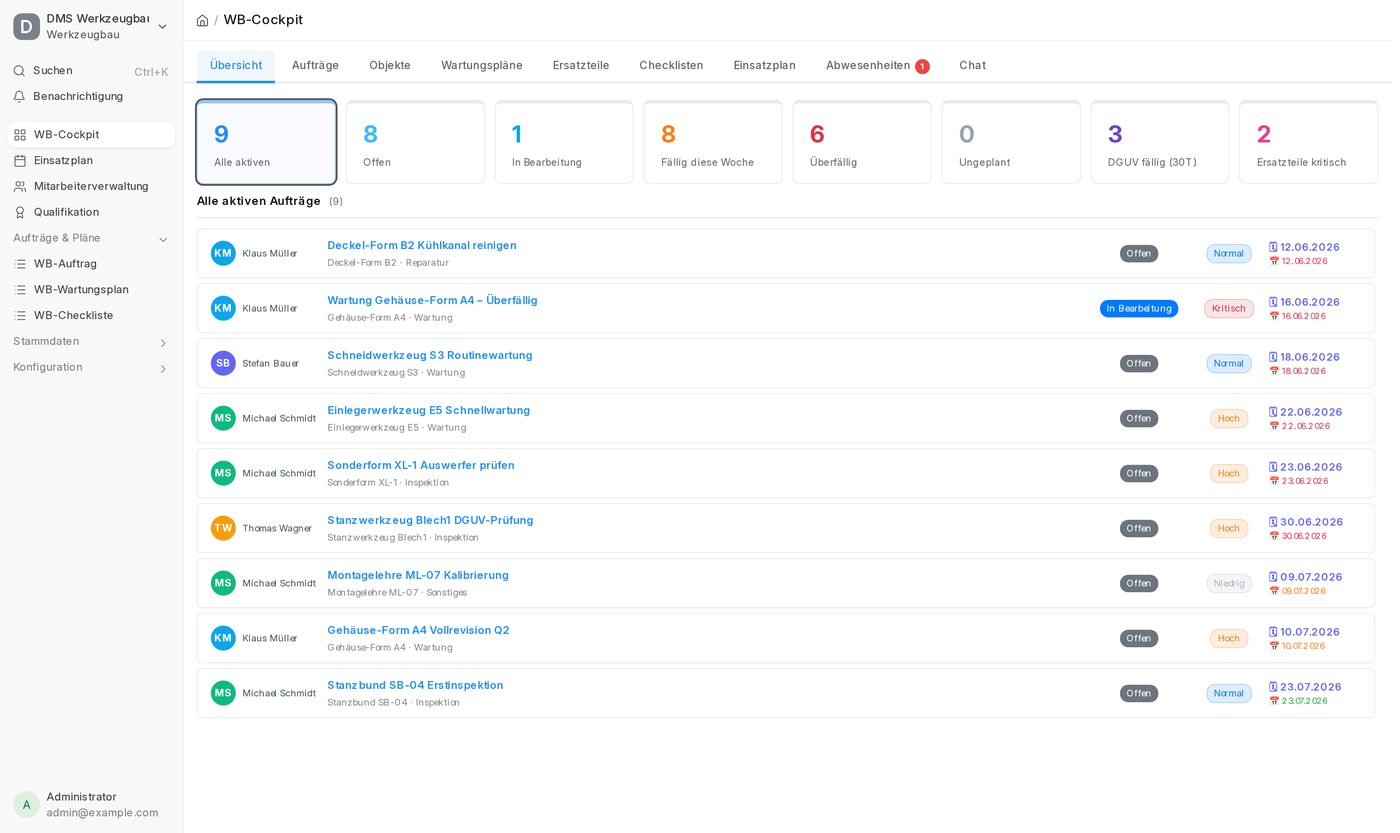Click Stefan Bauer's SB avatar

[223, 363]
